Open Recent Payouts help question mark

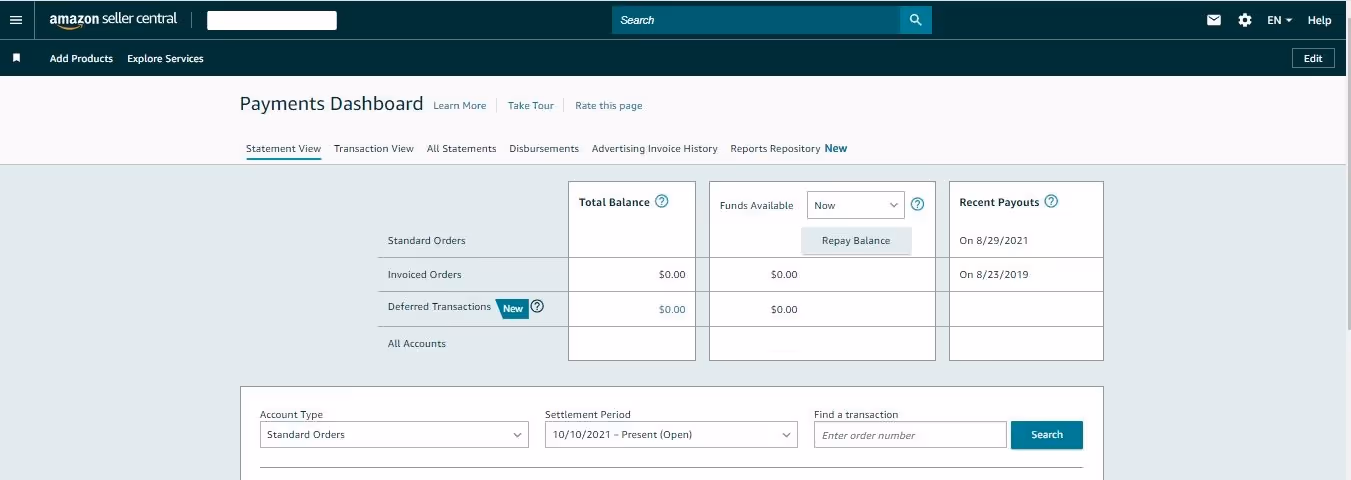click(1051, 201)
